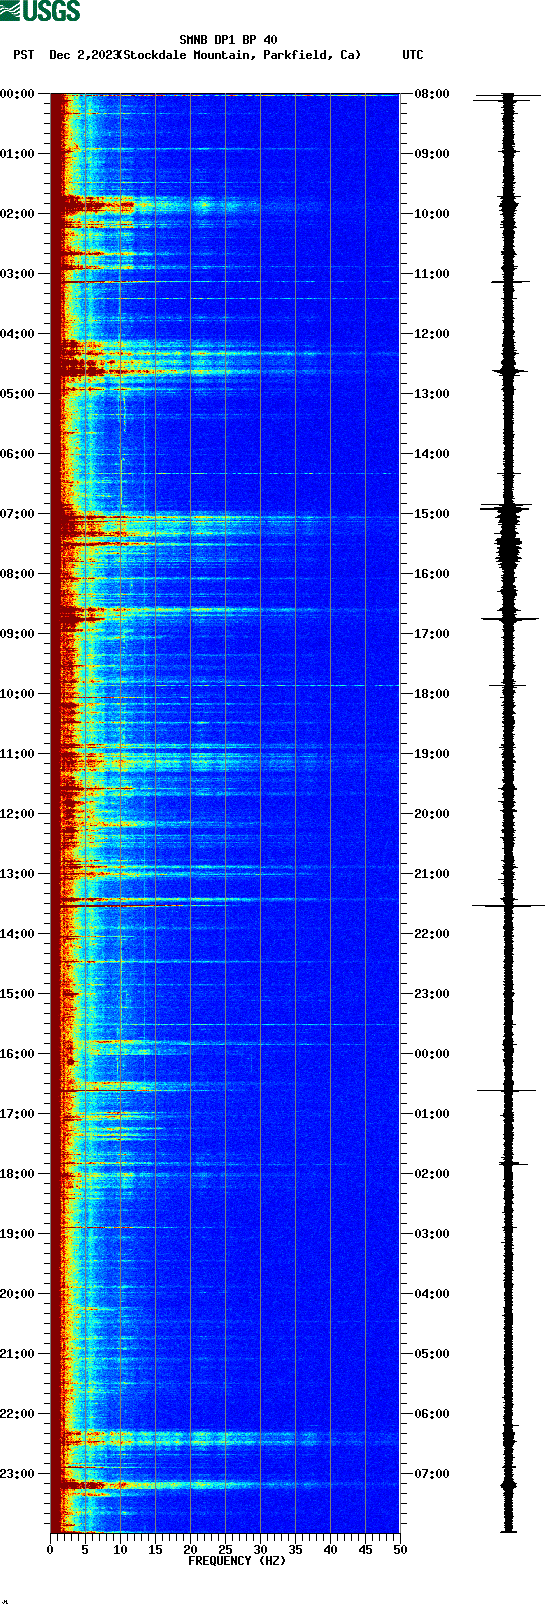
Task: Click the 15 Hz frequency tick label
Action: (155, 1550)
